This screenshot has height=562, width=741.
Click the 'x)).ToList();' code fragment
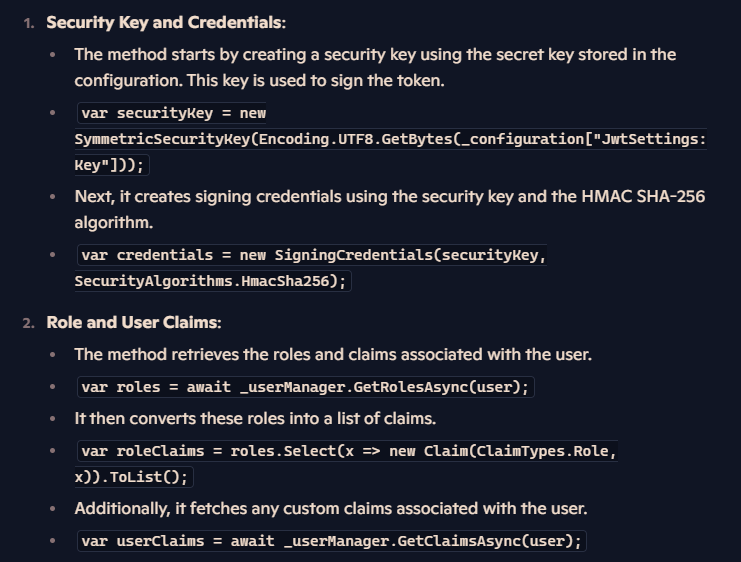coord(134,477)
